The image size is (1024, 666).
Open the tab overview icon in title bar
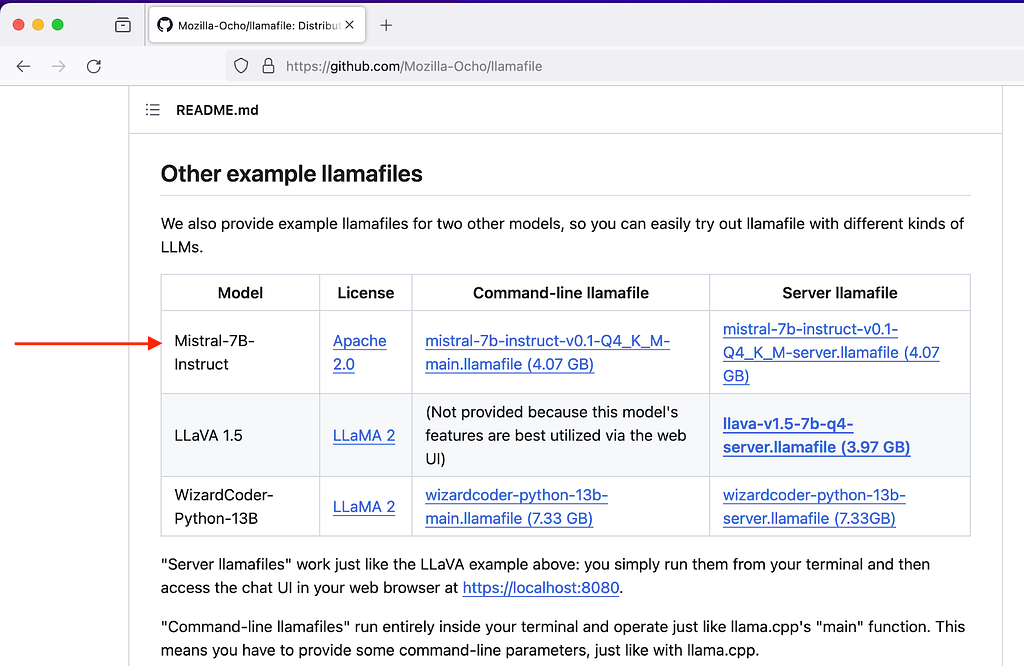123,25
